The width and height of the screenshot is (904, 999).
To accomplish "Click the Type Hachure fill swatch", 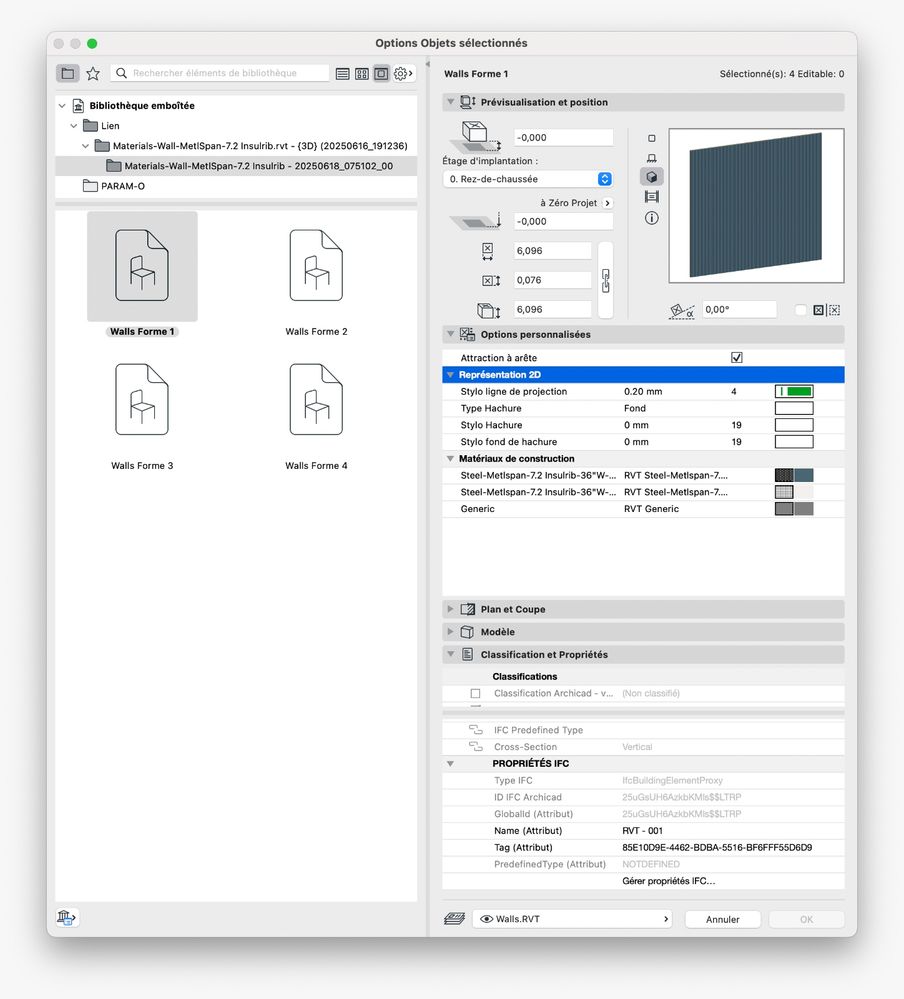I will click(x=794, y=408).
